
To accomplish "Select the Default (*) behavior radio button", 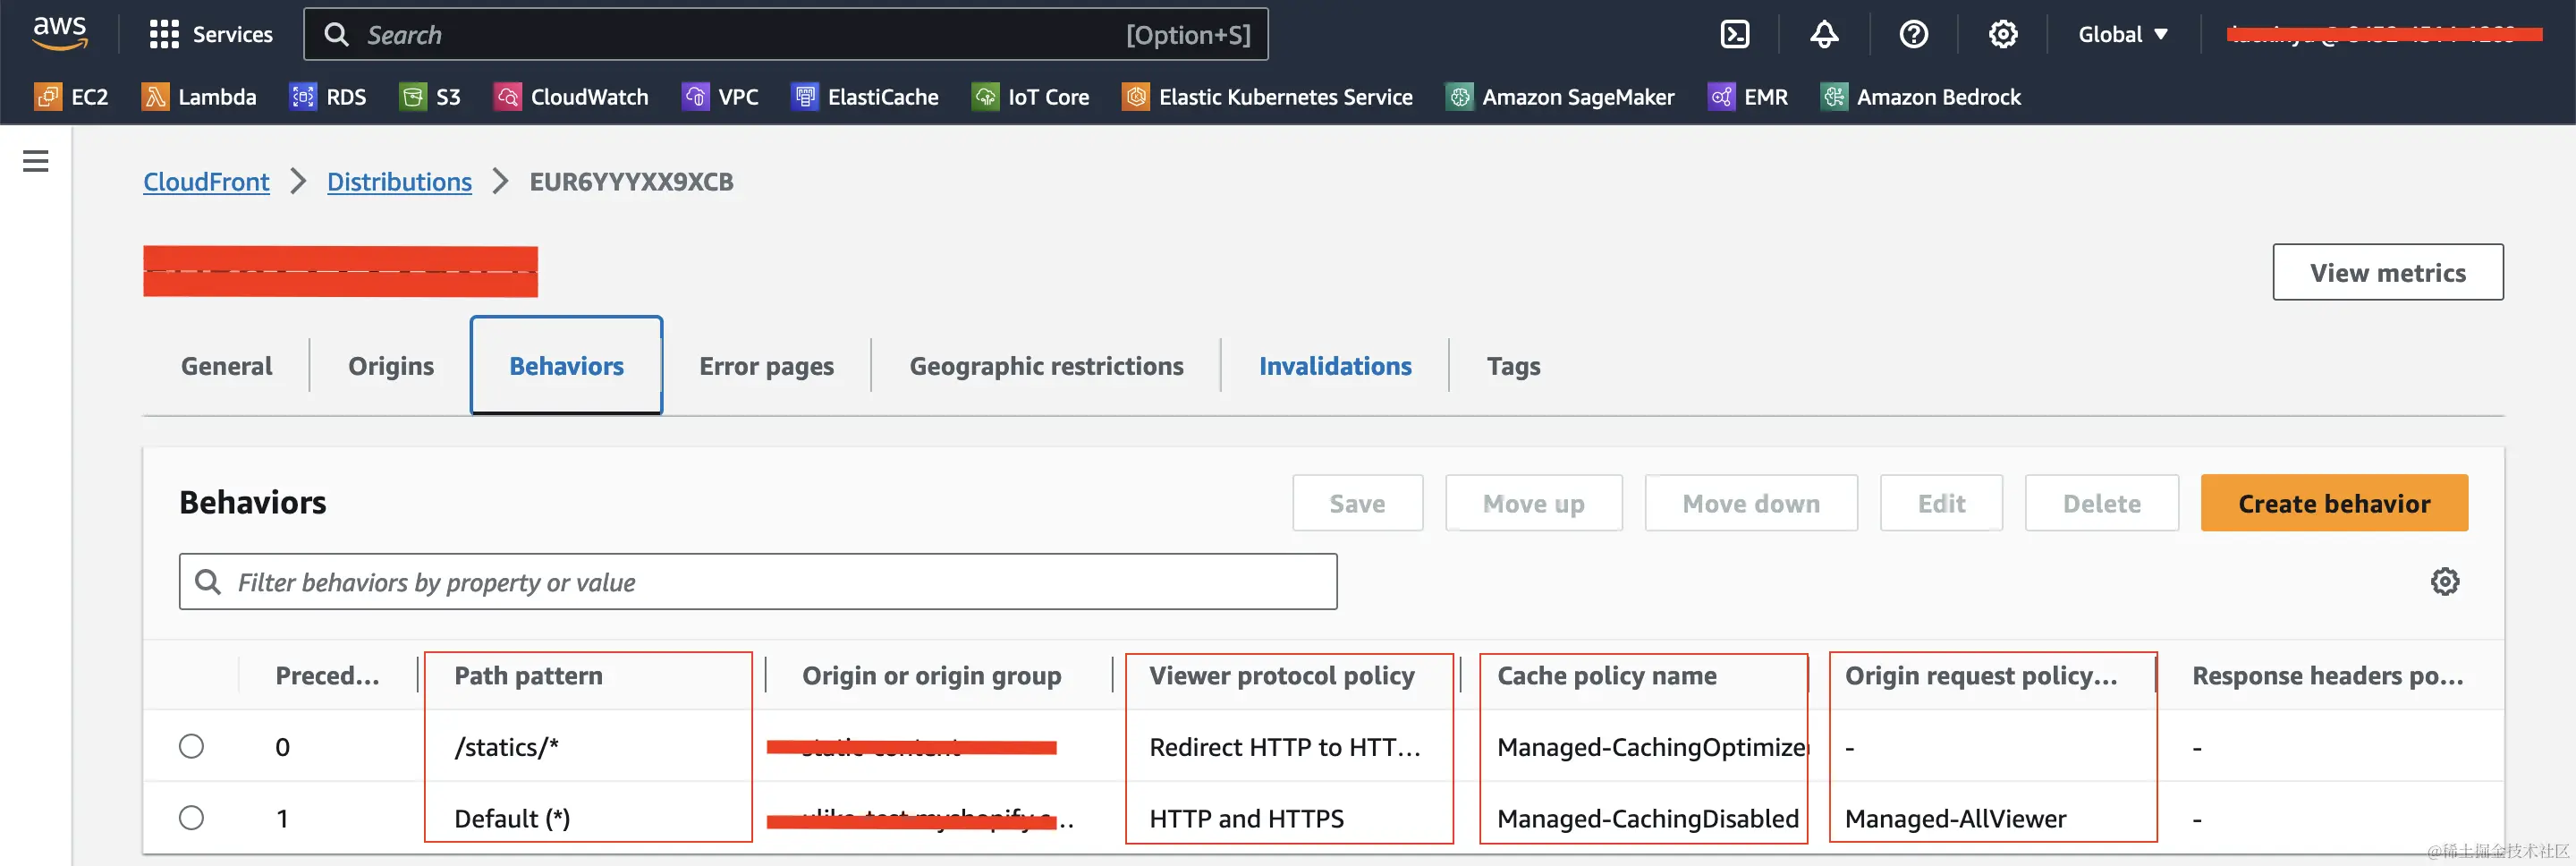I will point(191,818).
